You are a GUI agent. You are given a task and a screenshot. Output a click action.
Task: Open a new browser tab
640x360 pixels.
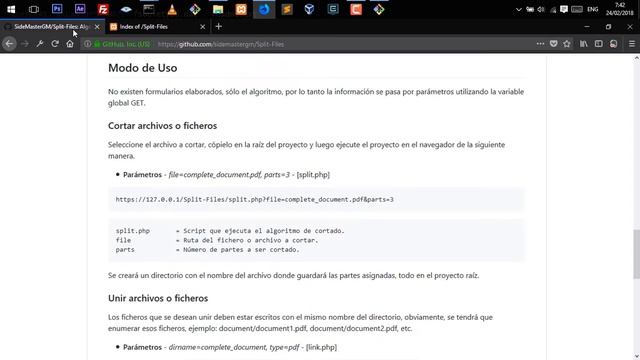tap(219, 27)
